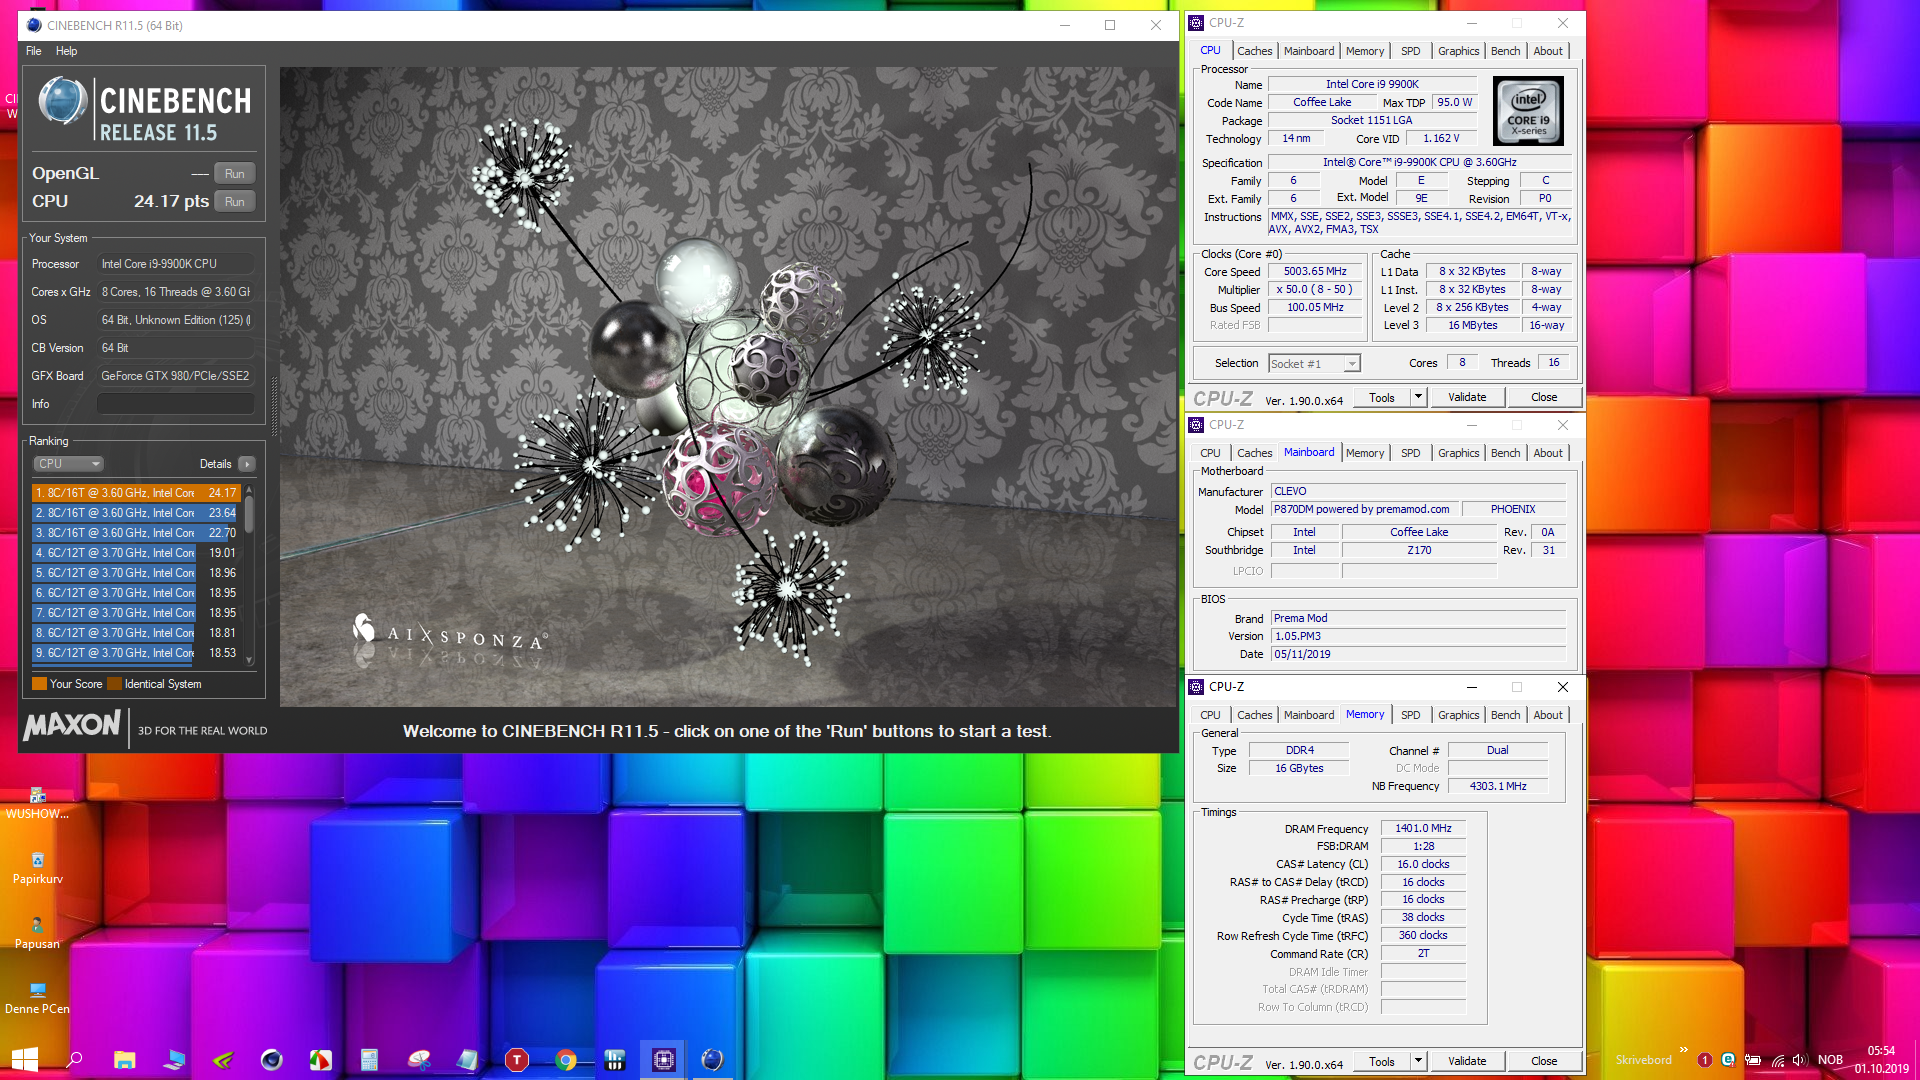
Task: Open Wi-Fi network tray icon
Action: click(1778, 1060)
